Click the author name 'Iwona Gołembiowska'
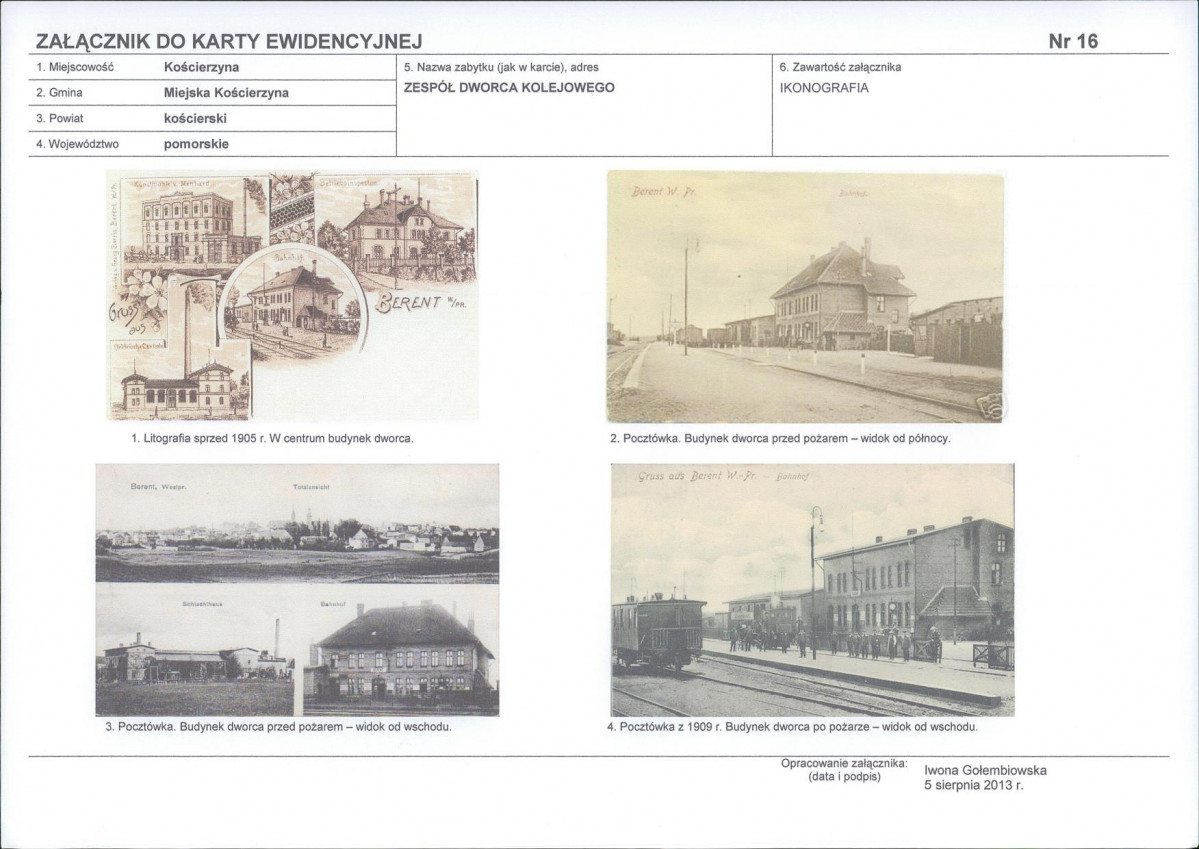The image size is (1199, 849). coord(985,770)
